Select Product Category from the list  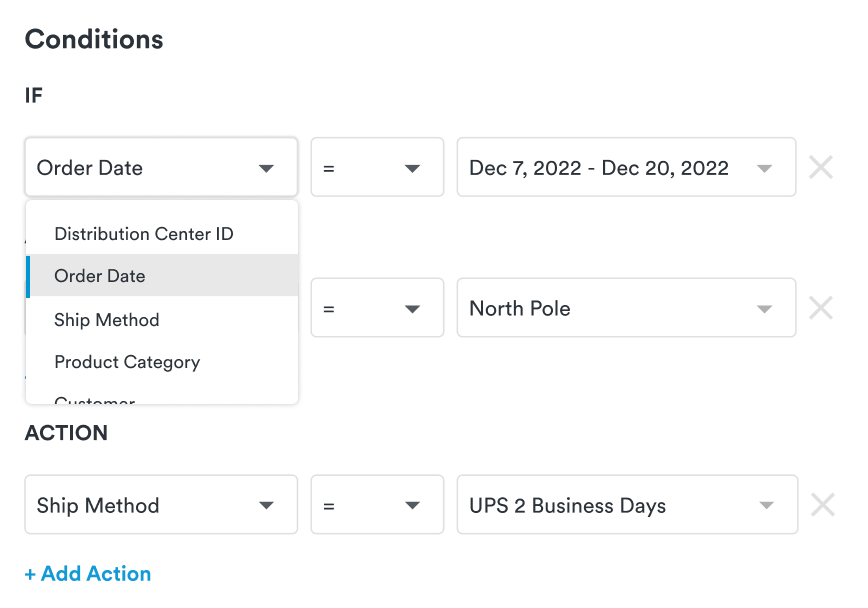127,362
